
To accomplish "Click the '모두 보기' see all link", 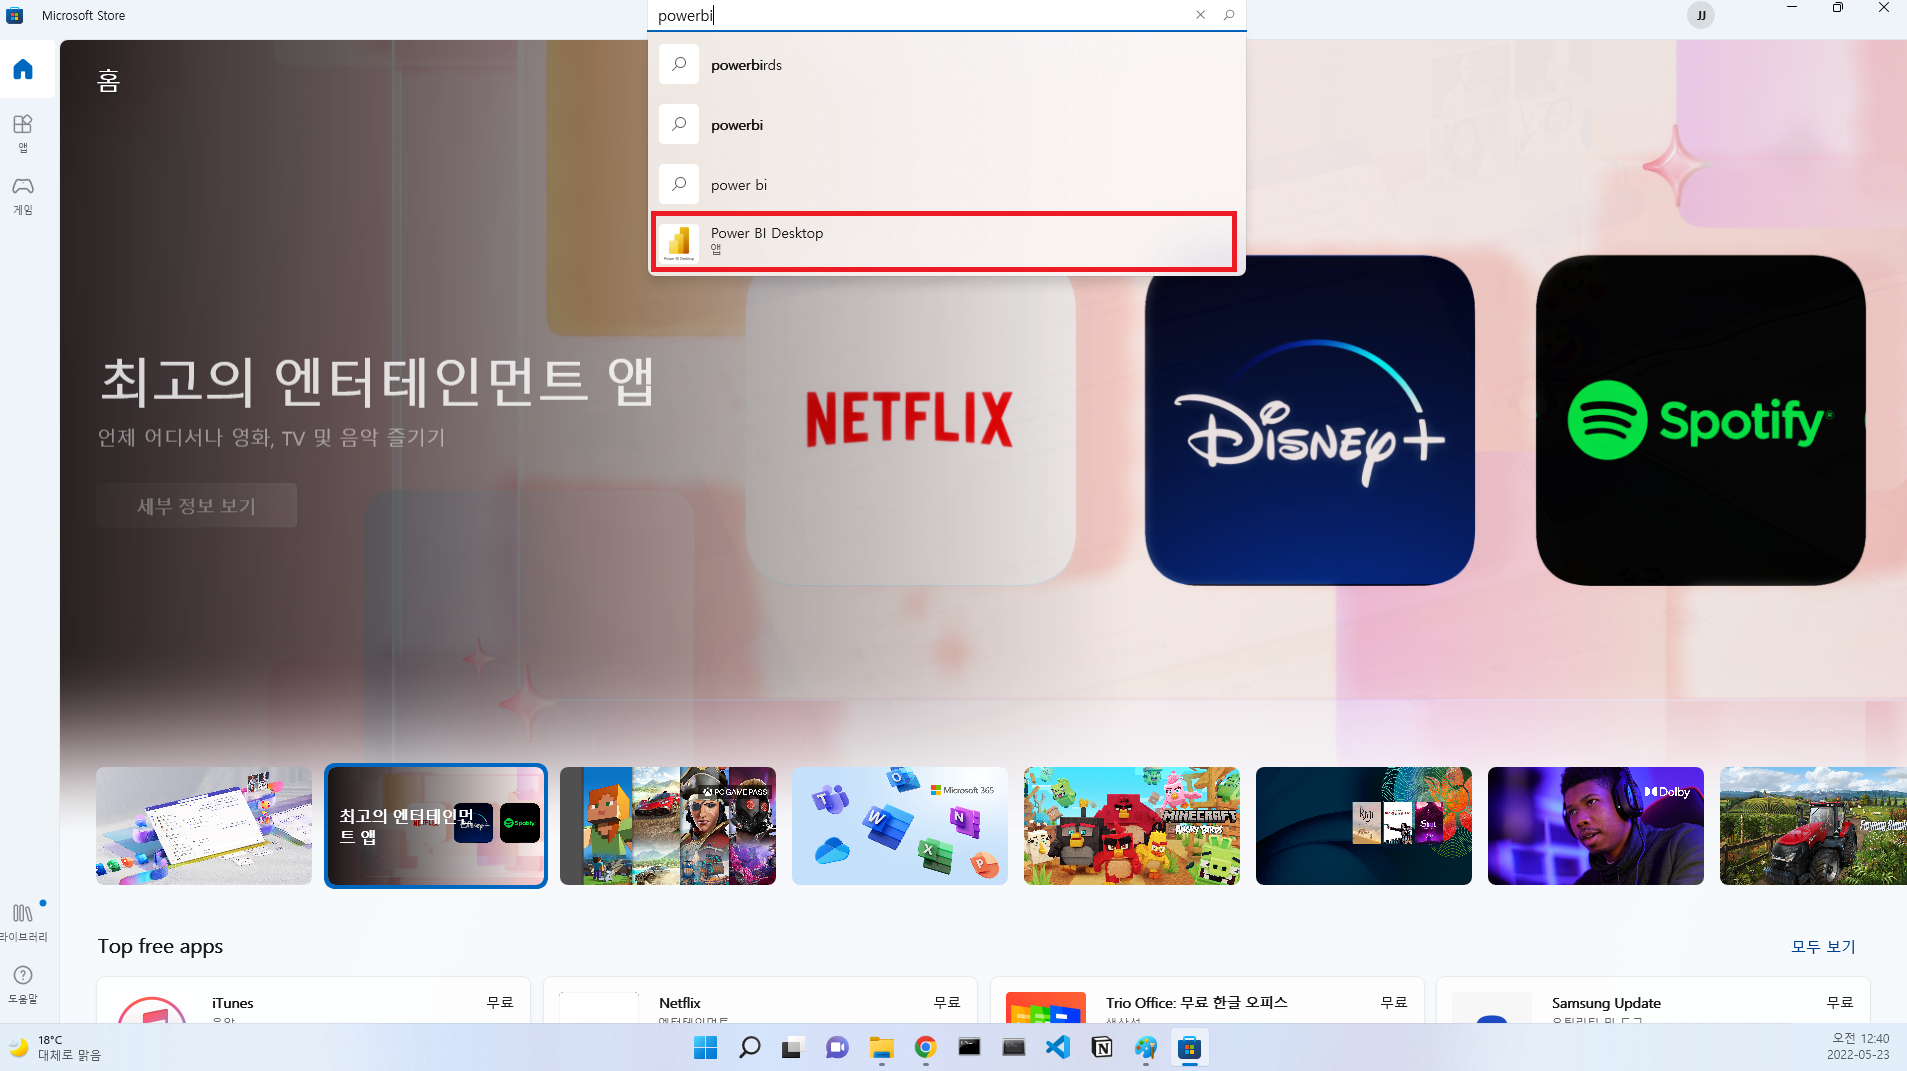I will pyautogui.click(x=1823, y=946).
